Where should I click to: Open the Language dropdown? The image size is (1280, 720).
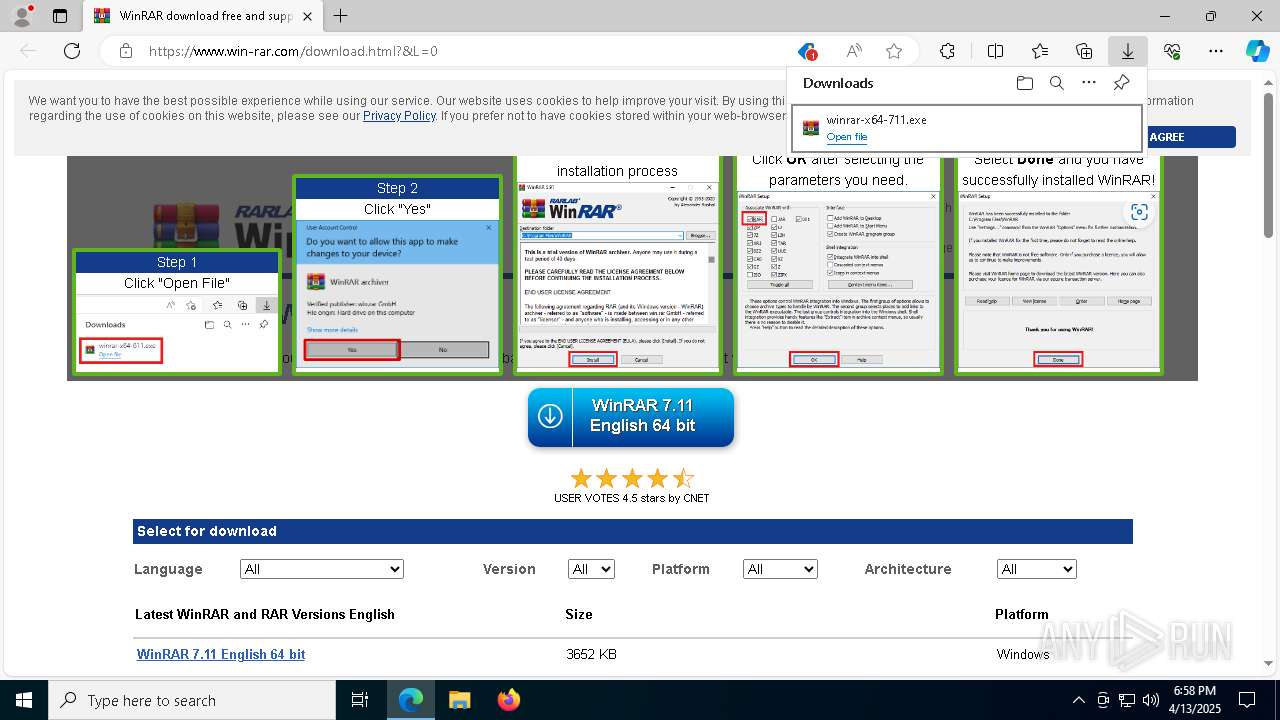[x=322, y=569]
